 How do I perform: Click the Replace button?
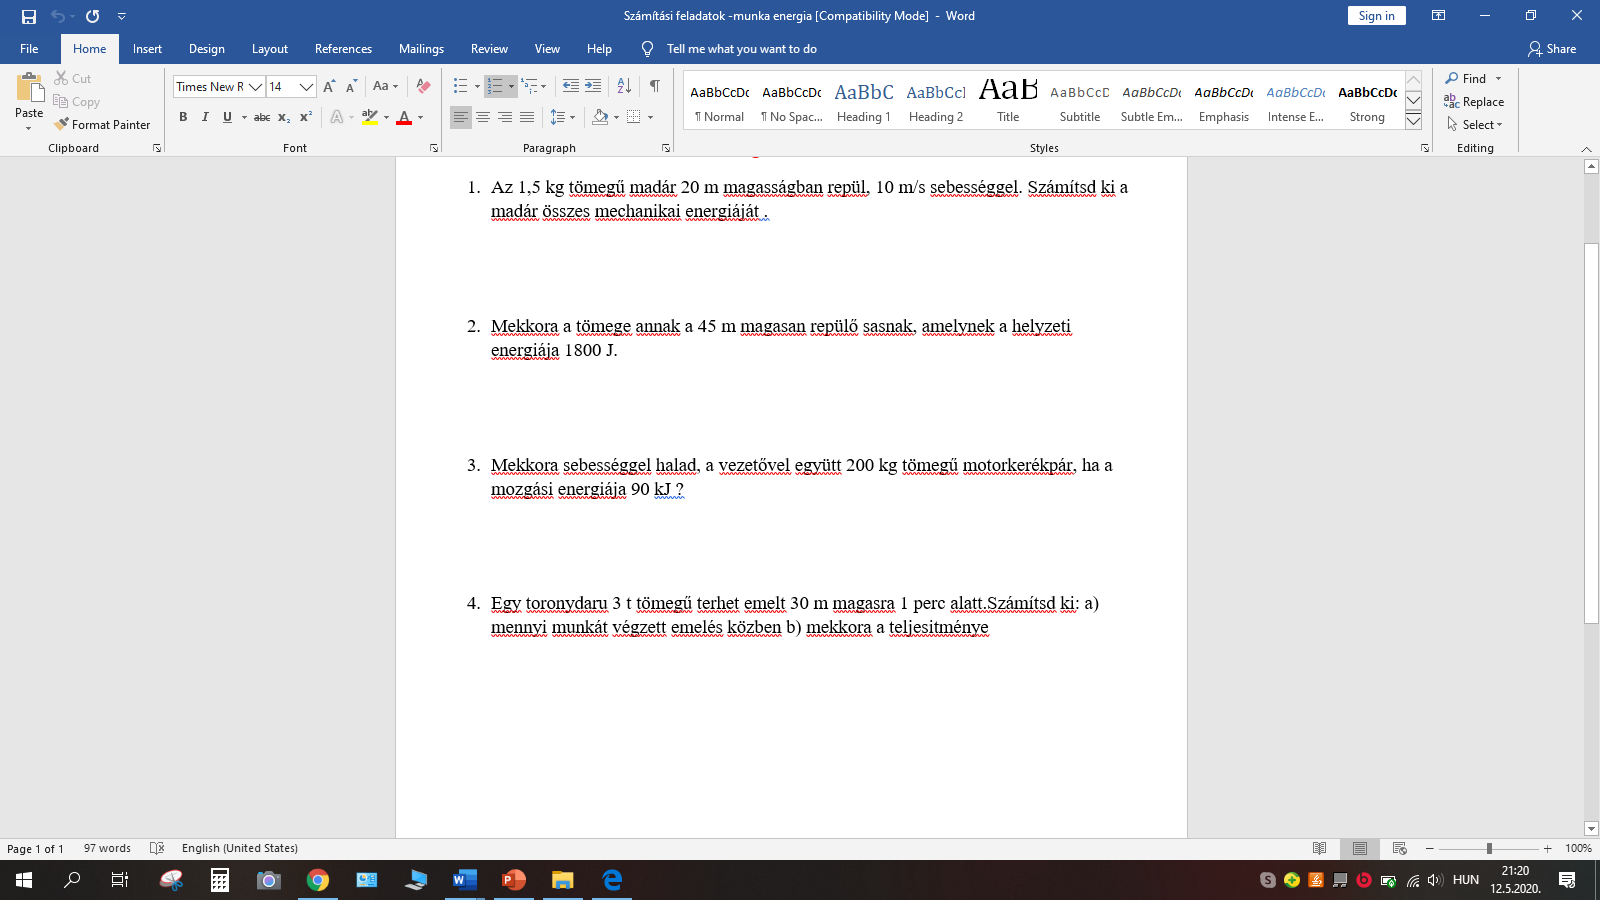1474,102
